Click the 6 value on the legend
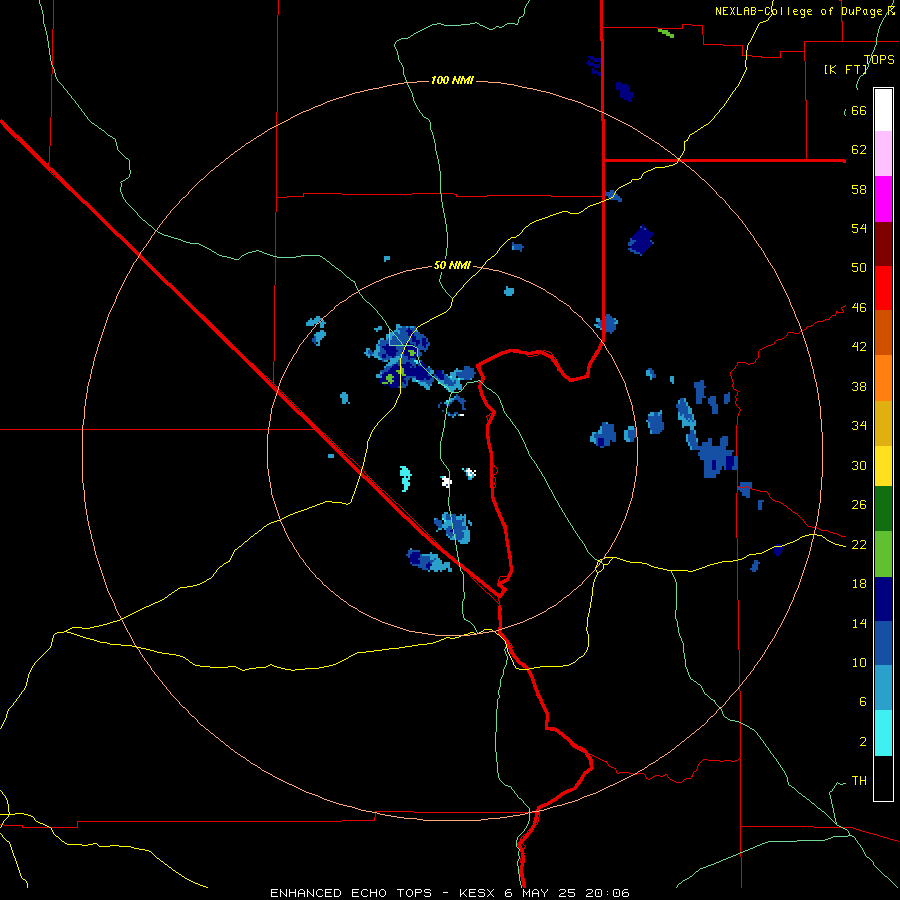This screenshot has height=900, width=900. (x=863, y=701)
